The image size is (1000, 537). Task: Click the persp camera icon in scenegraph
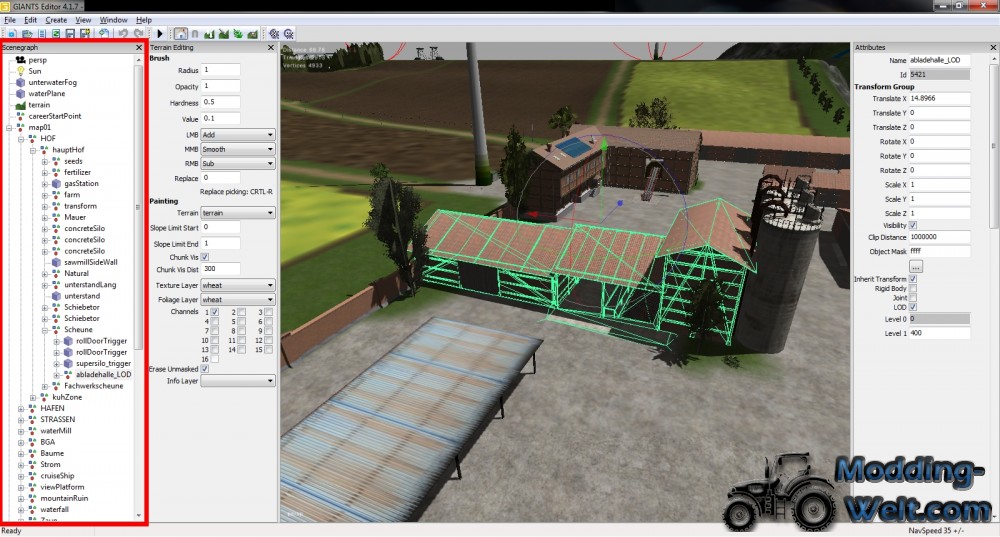19,60
